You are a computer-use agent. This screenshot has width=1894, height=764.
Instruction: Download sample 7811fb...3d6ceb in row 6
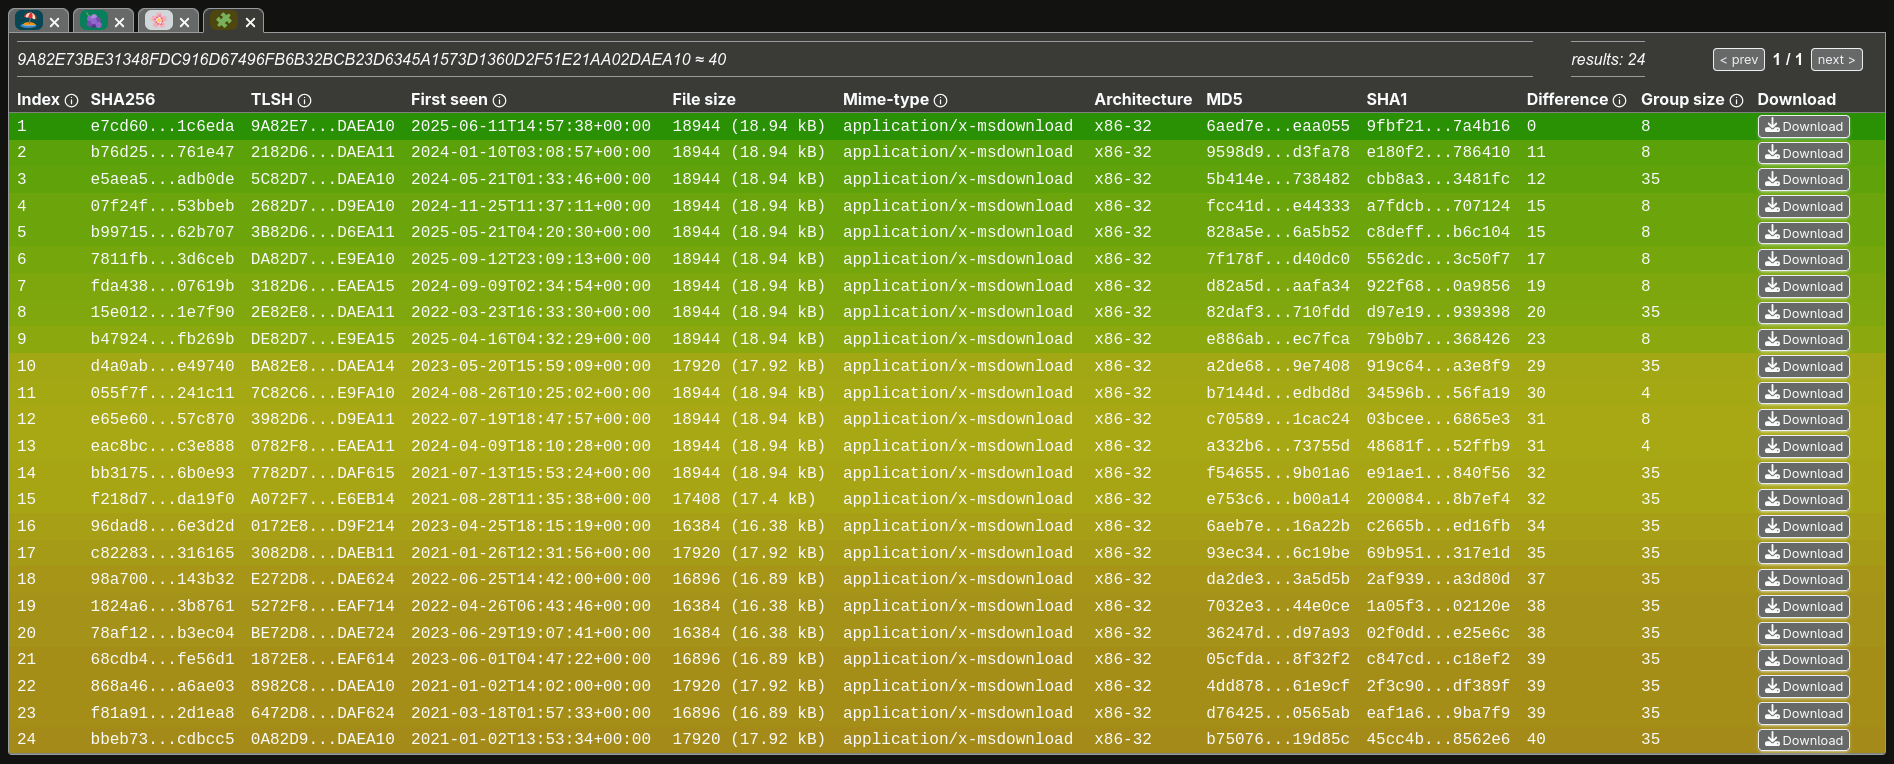[1803, 260]
